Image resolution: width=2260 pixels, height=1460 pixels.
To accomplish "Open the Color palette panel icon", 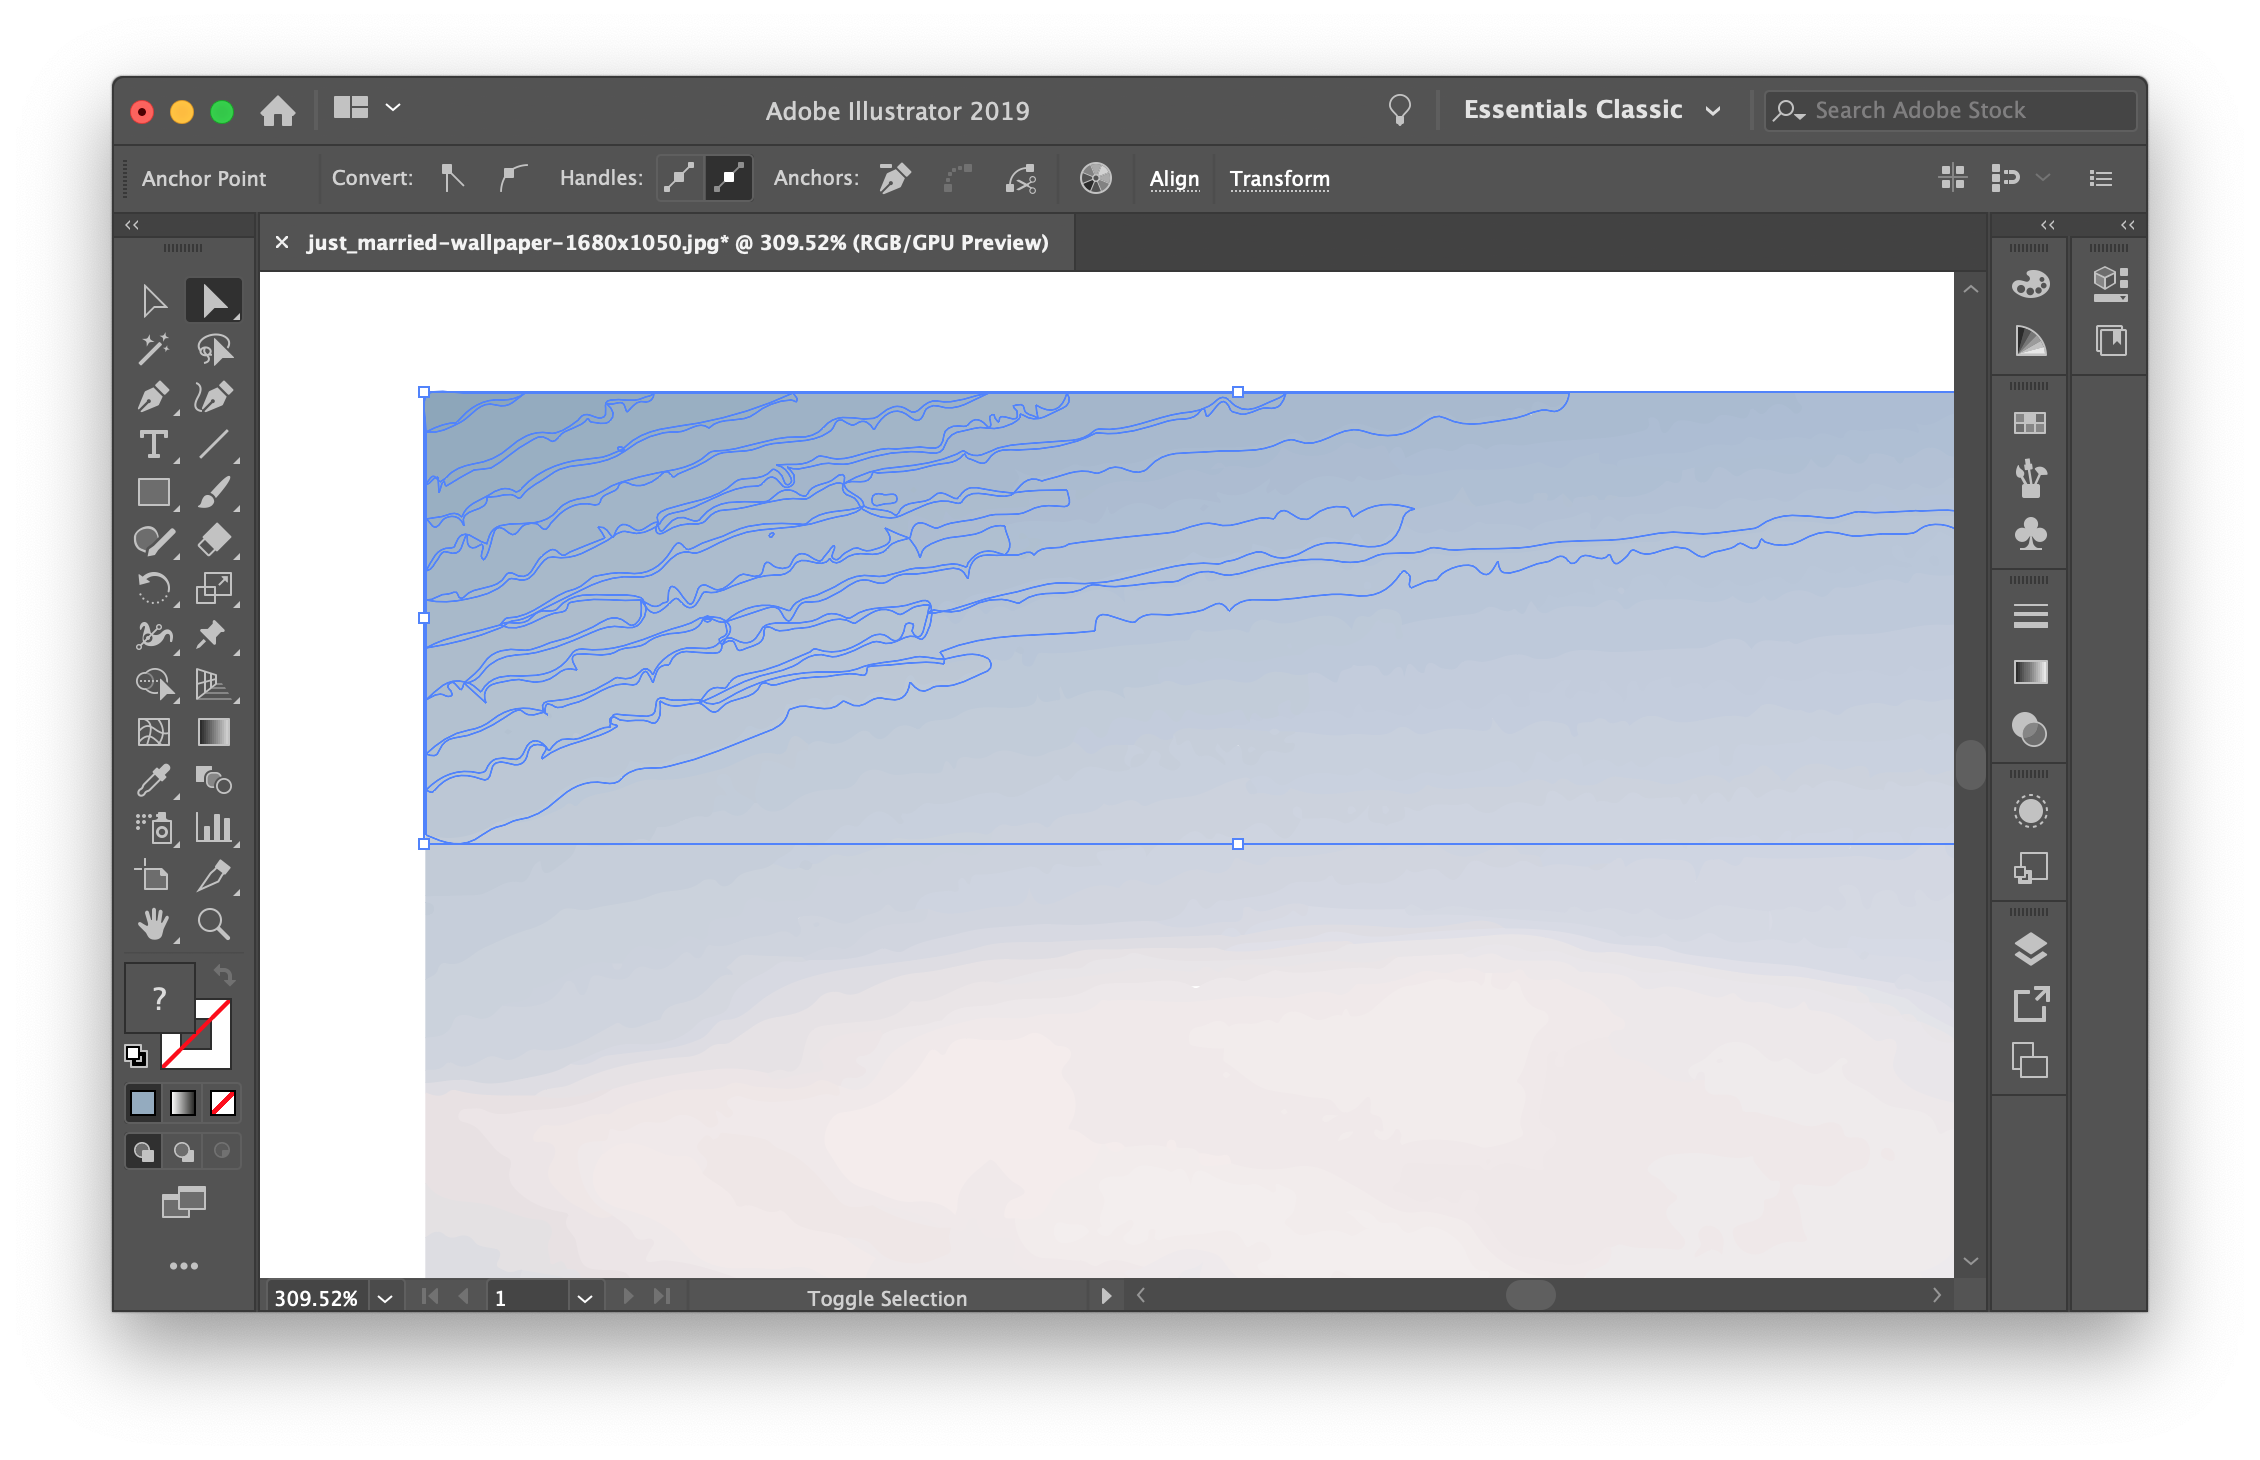I will coord(2030,285).
